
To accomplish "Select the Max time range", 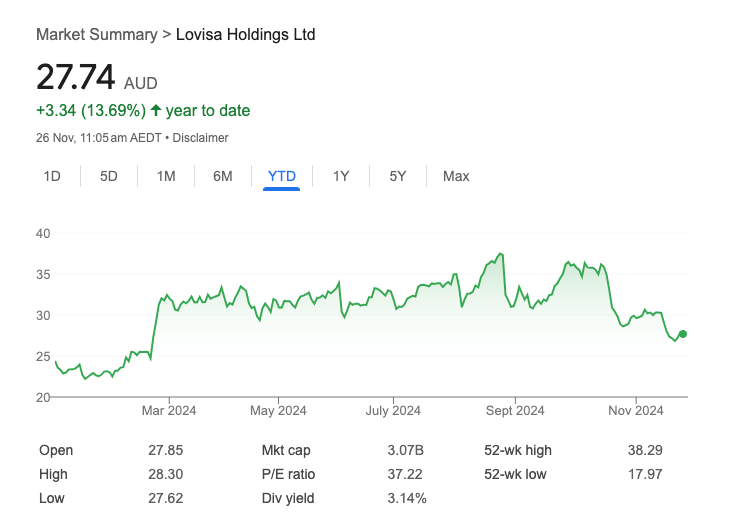I will (x=456, y=176).
